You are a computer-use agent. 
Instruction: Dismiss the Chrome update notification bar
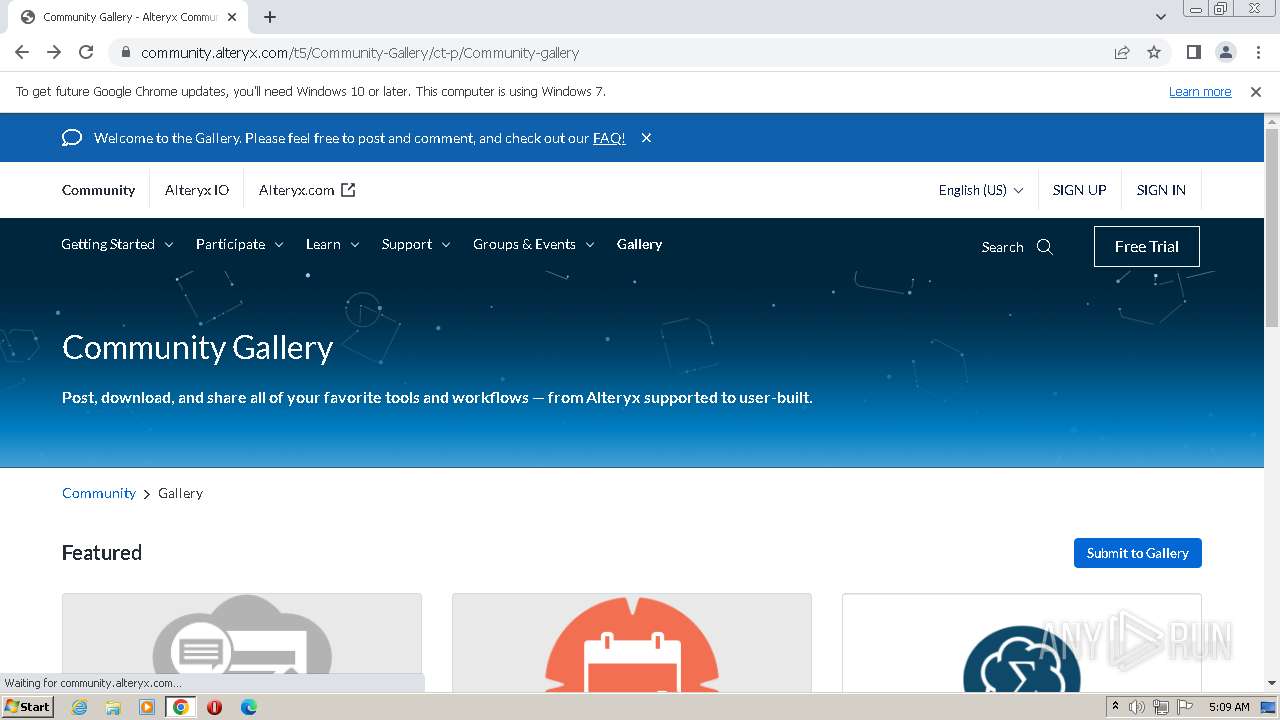coord(1256,91)
